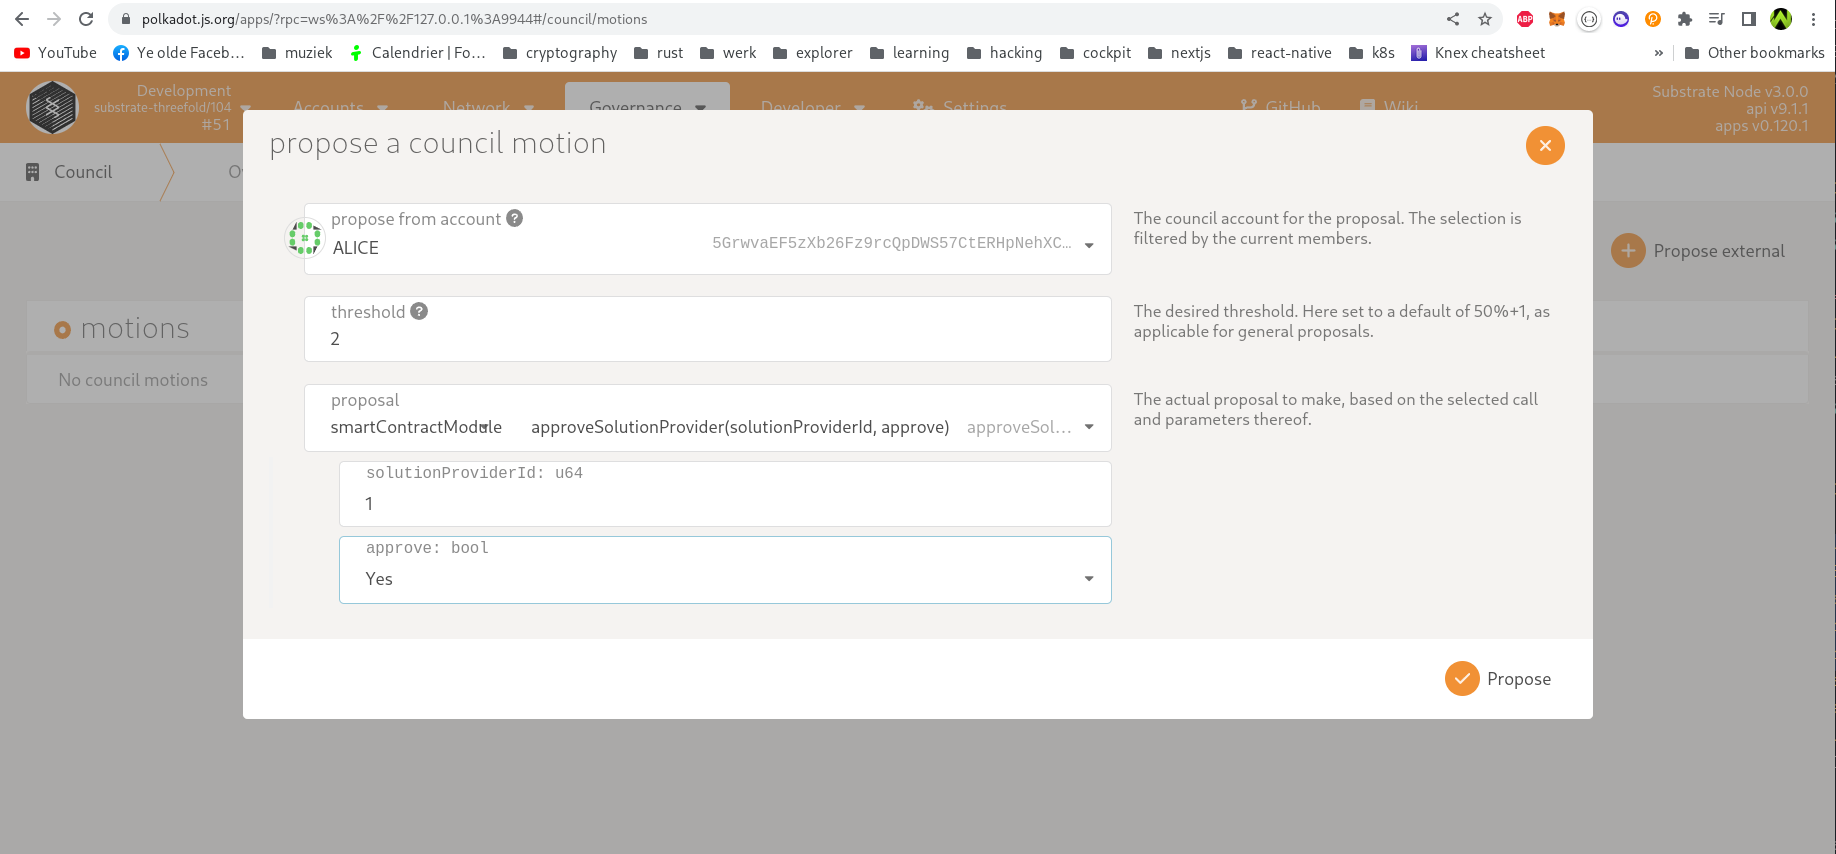Open the approve bool Yes dropdown
The width and height of the screenshot is (1836, 854).
pos(1088,579)
